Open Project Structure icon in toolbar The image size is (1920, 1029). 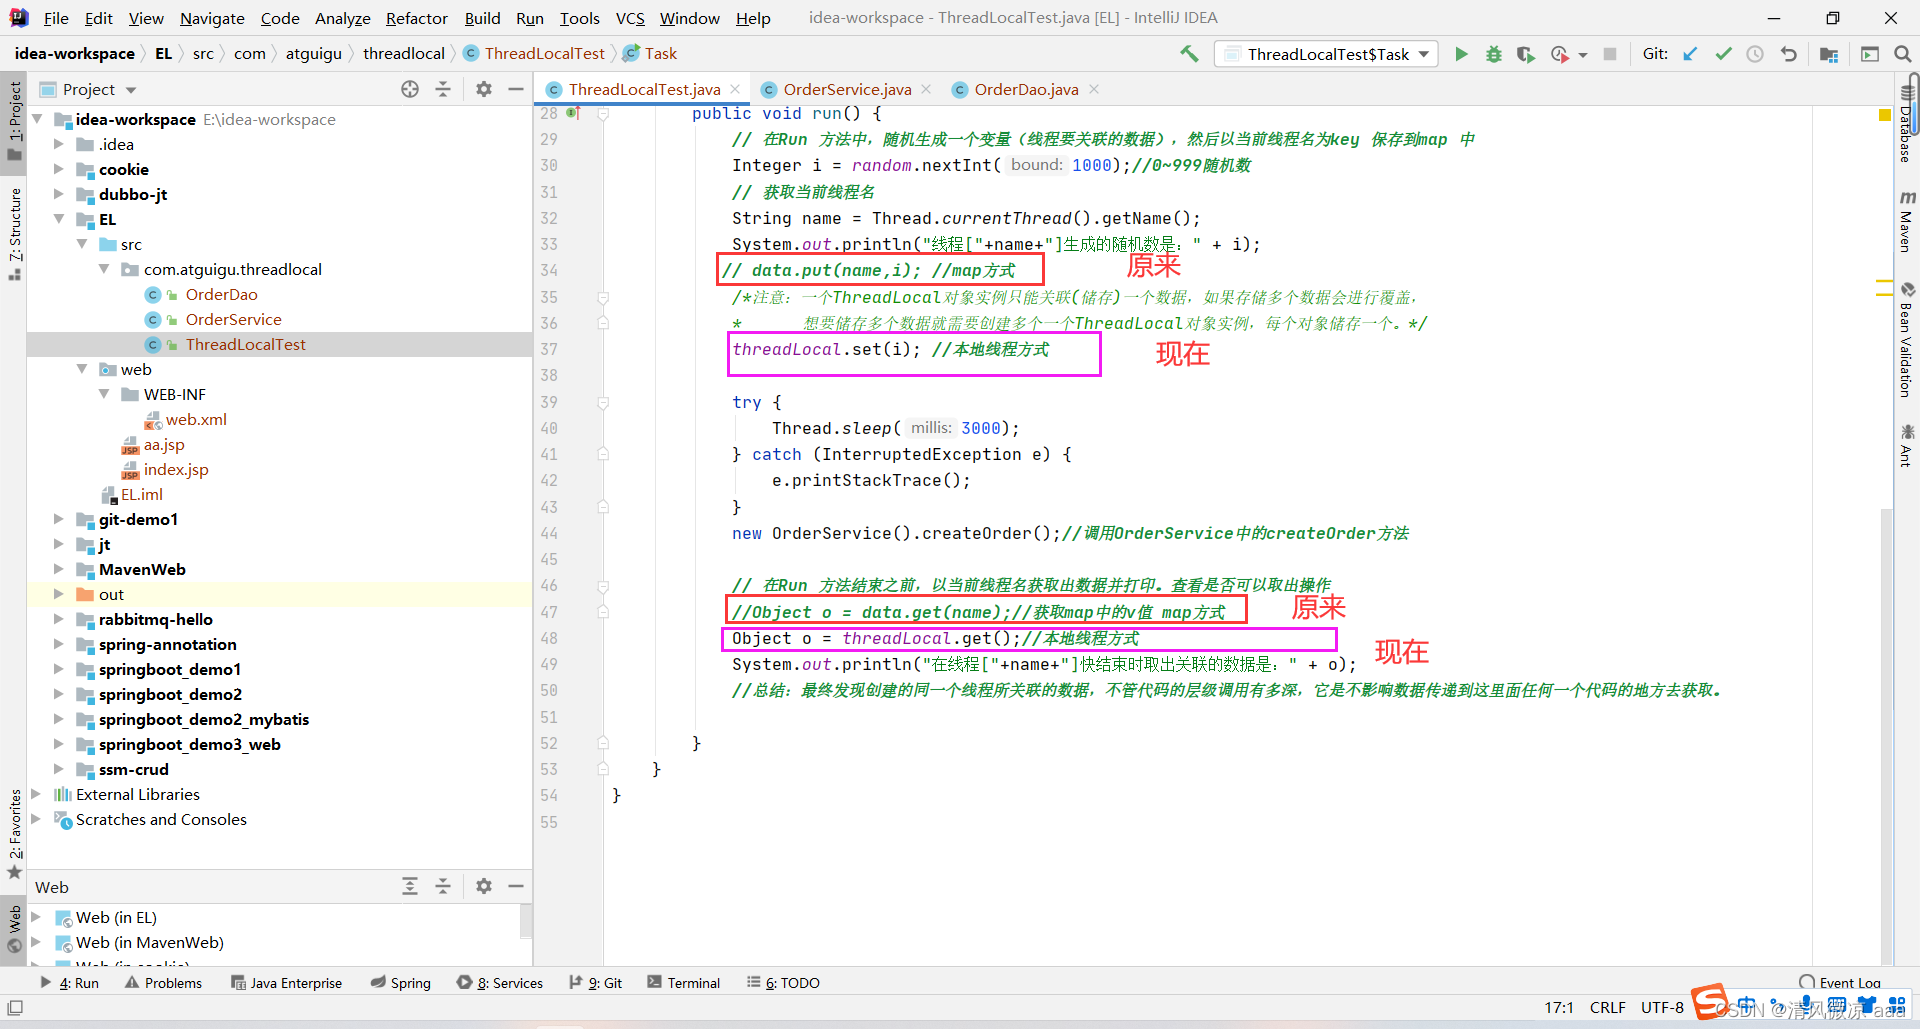(1829, 54)
